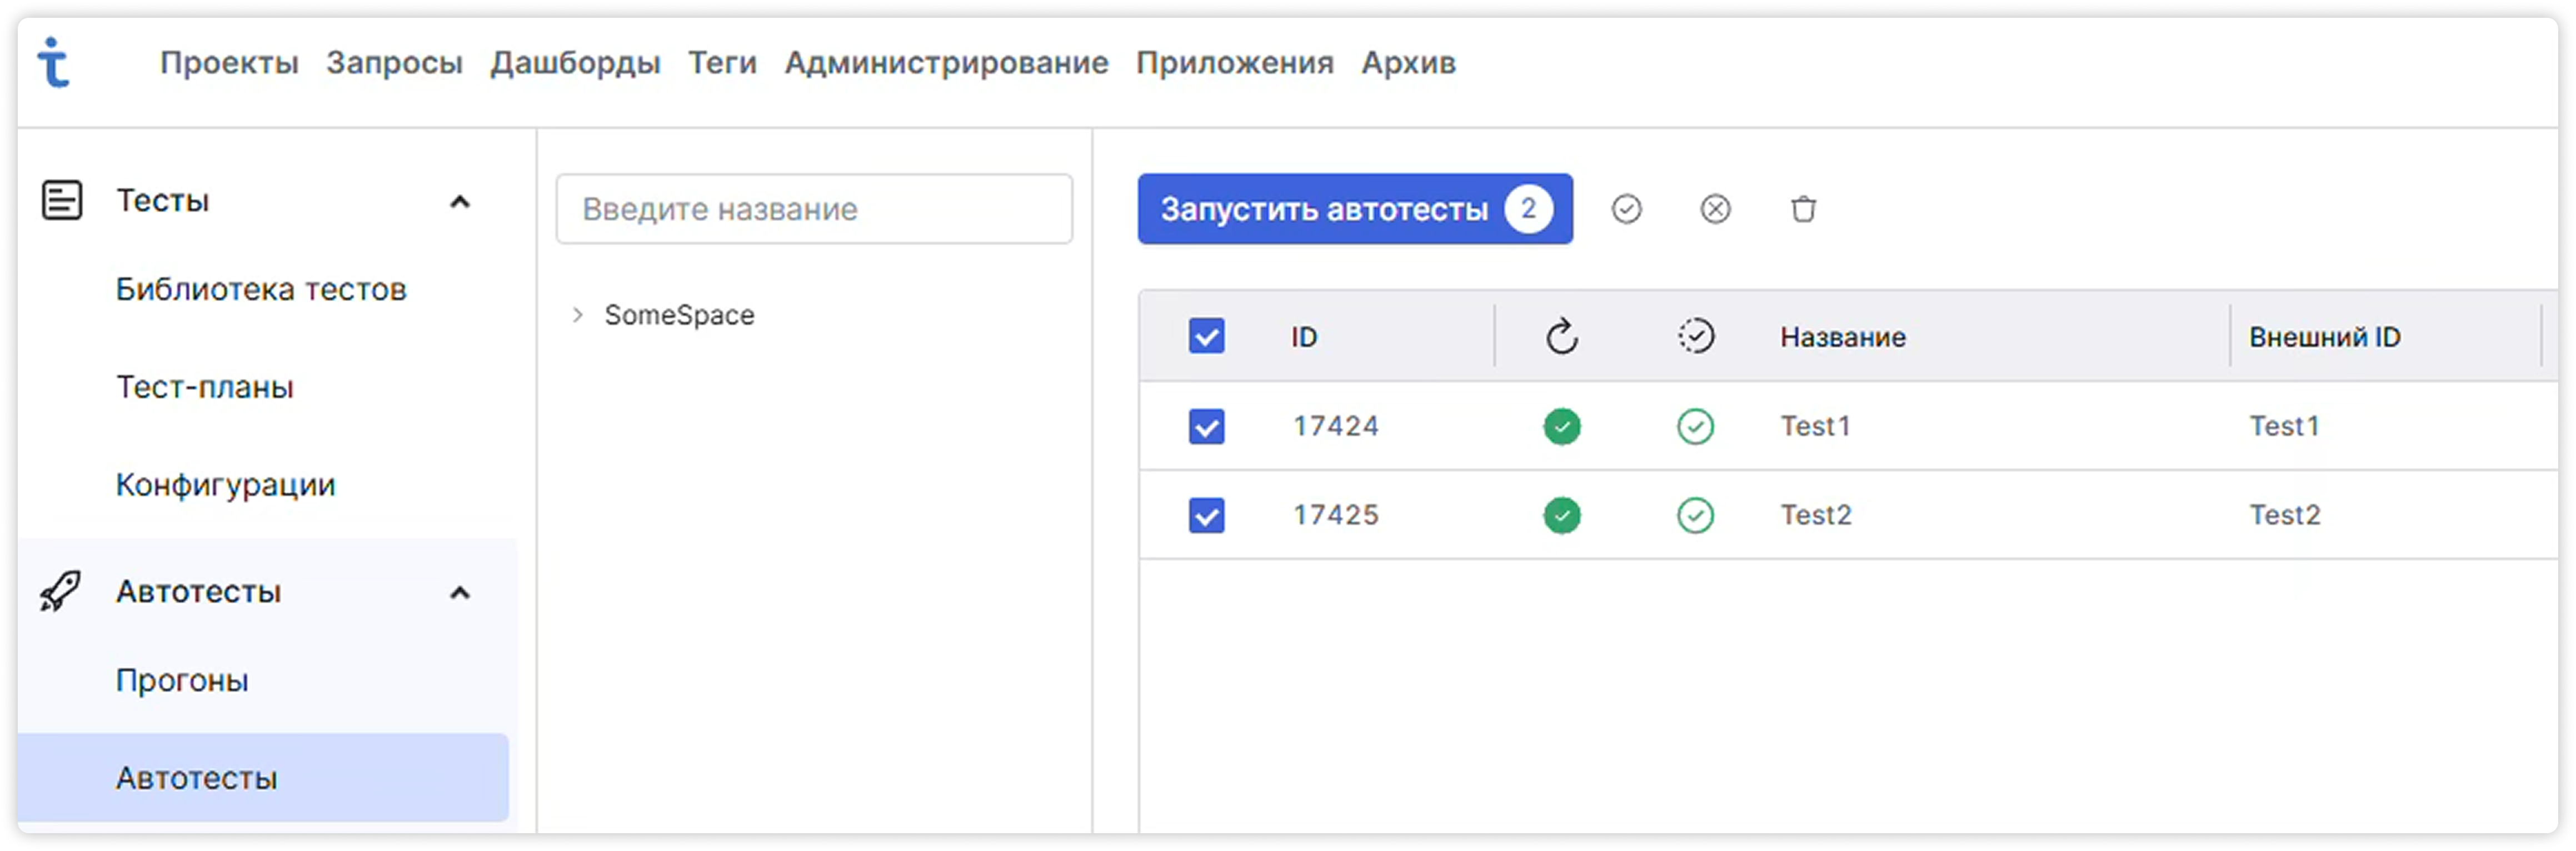Screen dimensions: 2576x851
Task: Open the Приложения menu item
Action: 1234,63
